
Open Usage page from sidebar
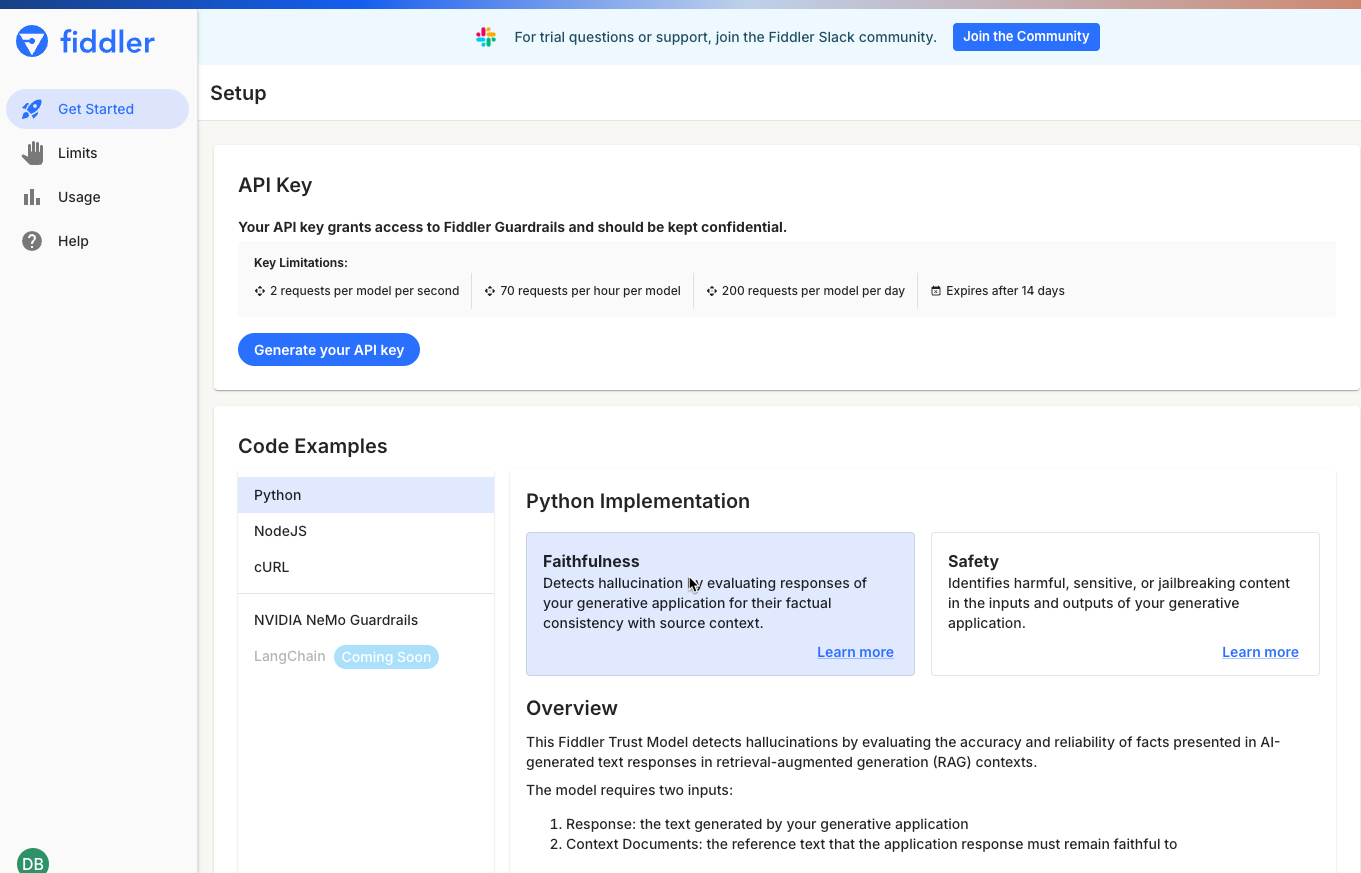79,197
